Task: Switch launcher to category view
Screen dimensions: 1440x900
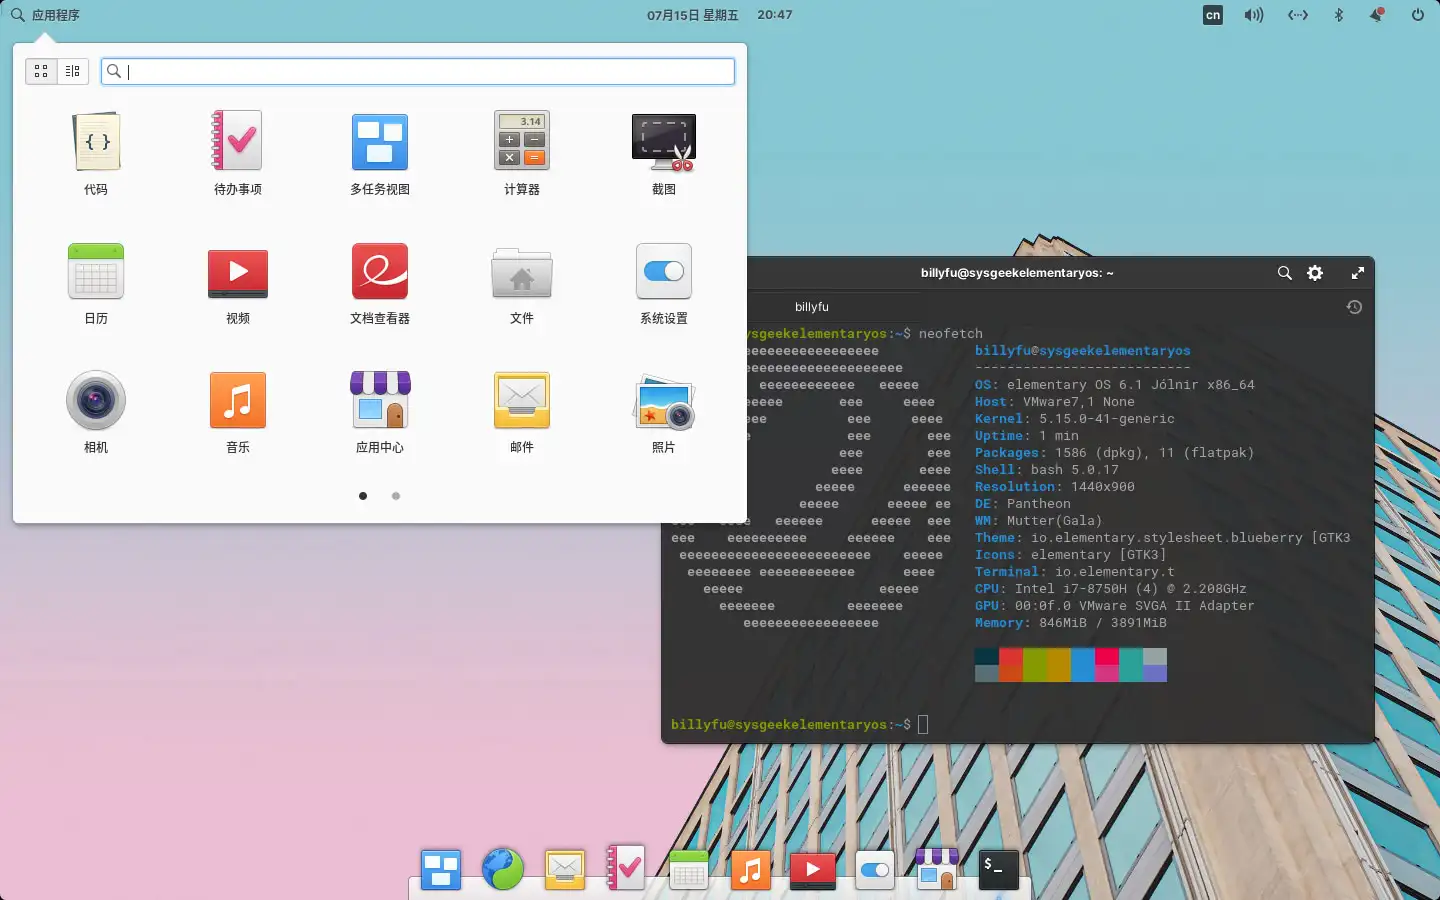Action: click(73, 71)
